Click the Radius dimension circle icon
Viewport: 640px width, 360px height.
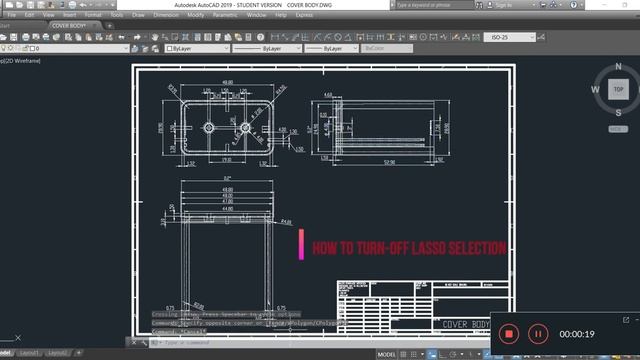pos(338,38)
